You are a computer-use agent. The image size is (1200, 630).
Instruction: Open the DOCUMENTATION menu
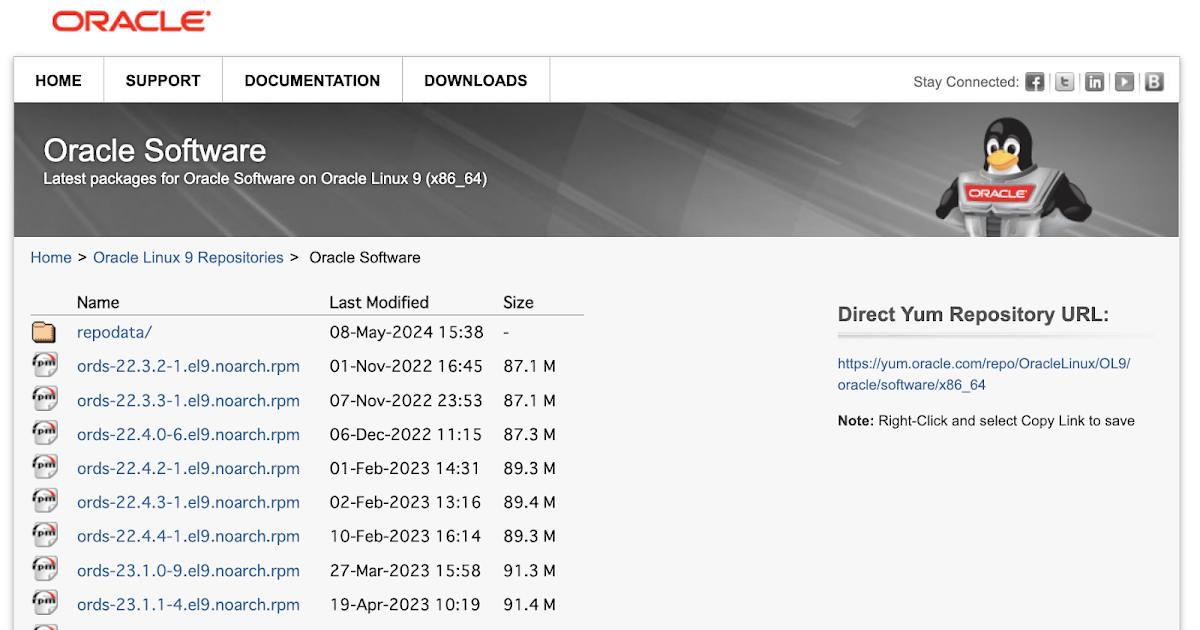coord(312,81)
